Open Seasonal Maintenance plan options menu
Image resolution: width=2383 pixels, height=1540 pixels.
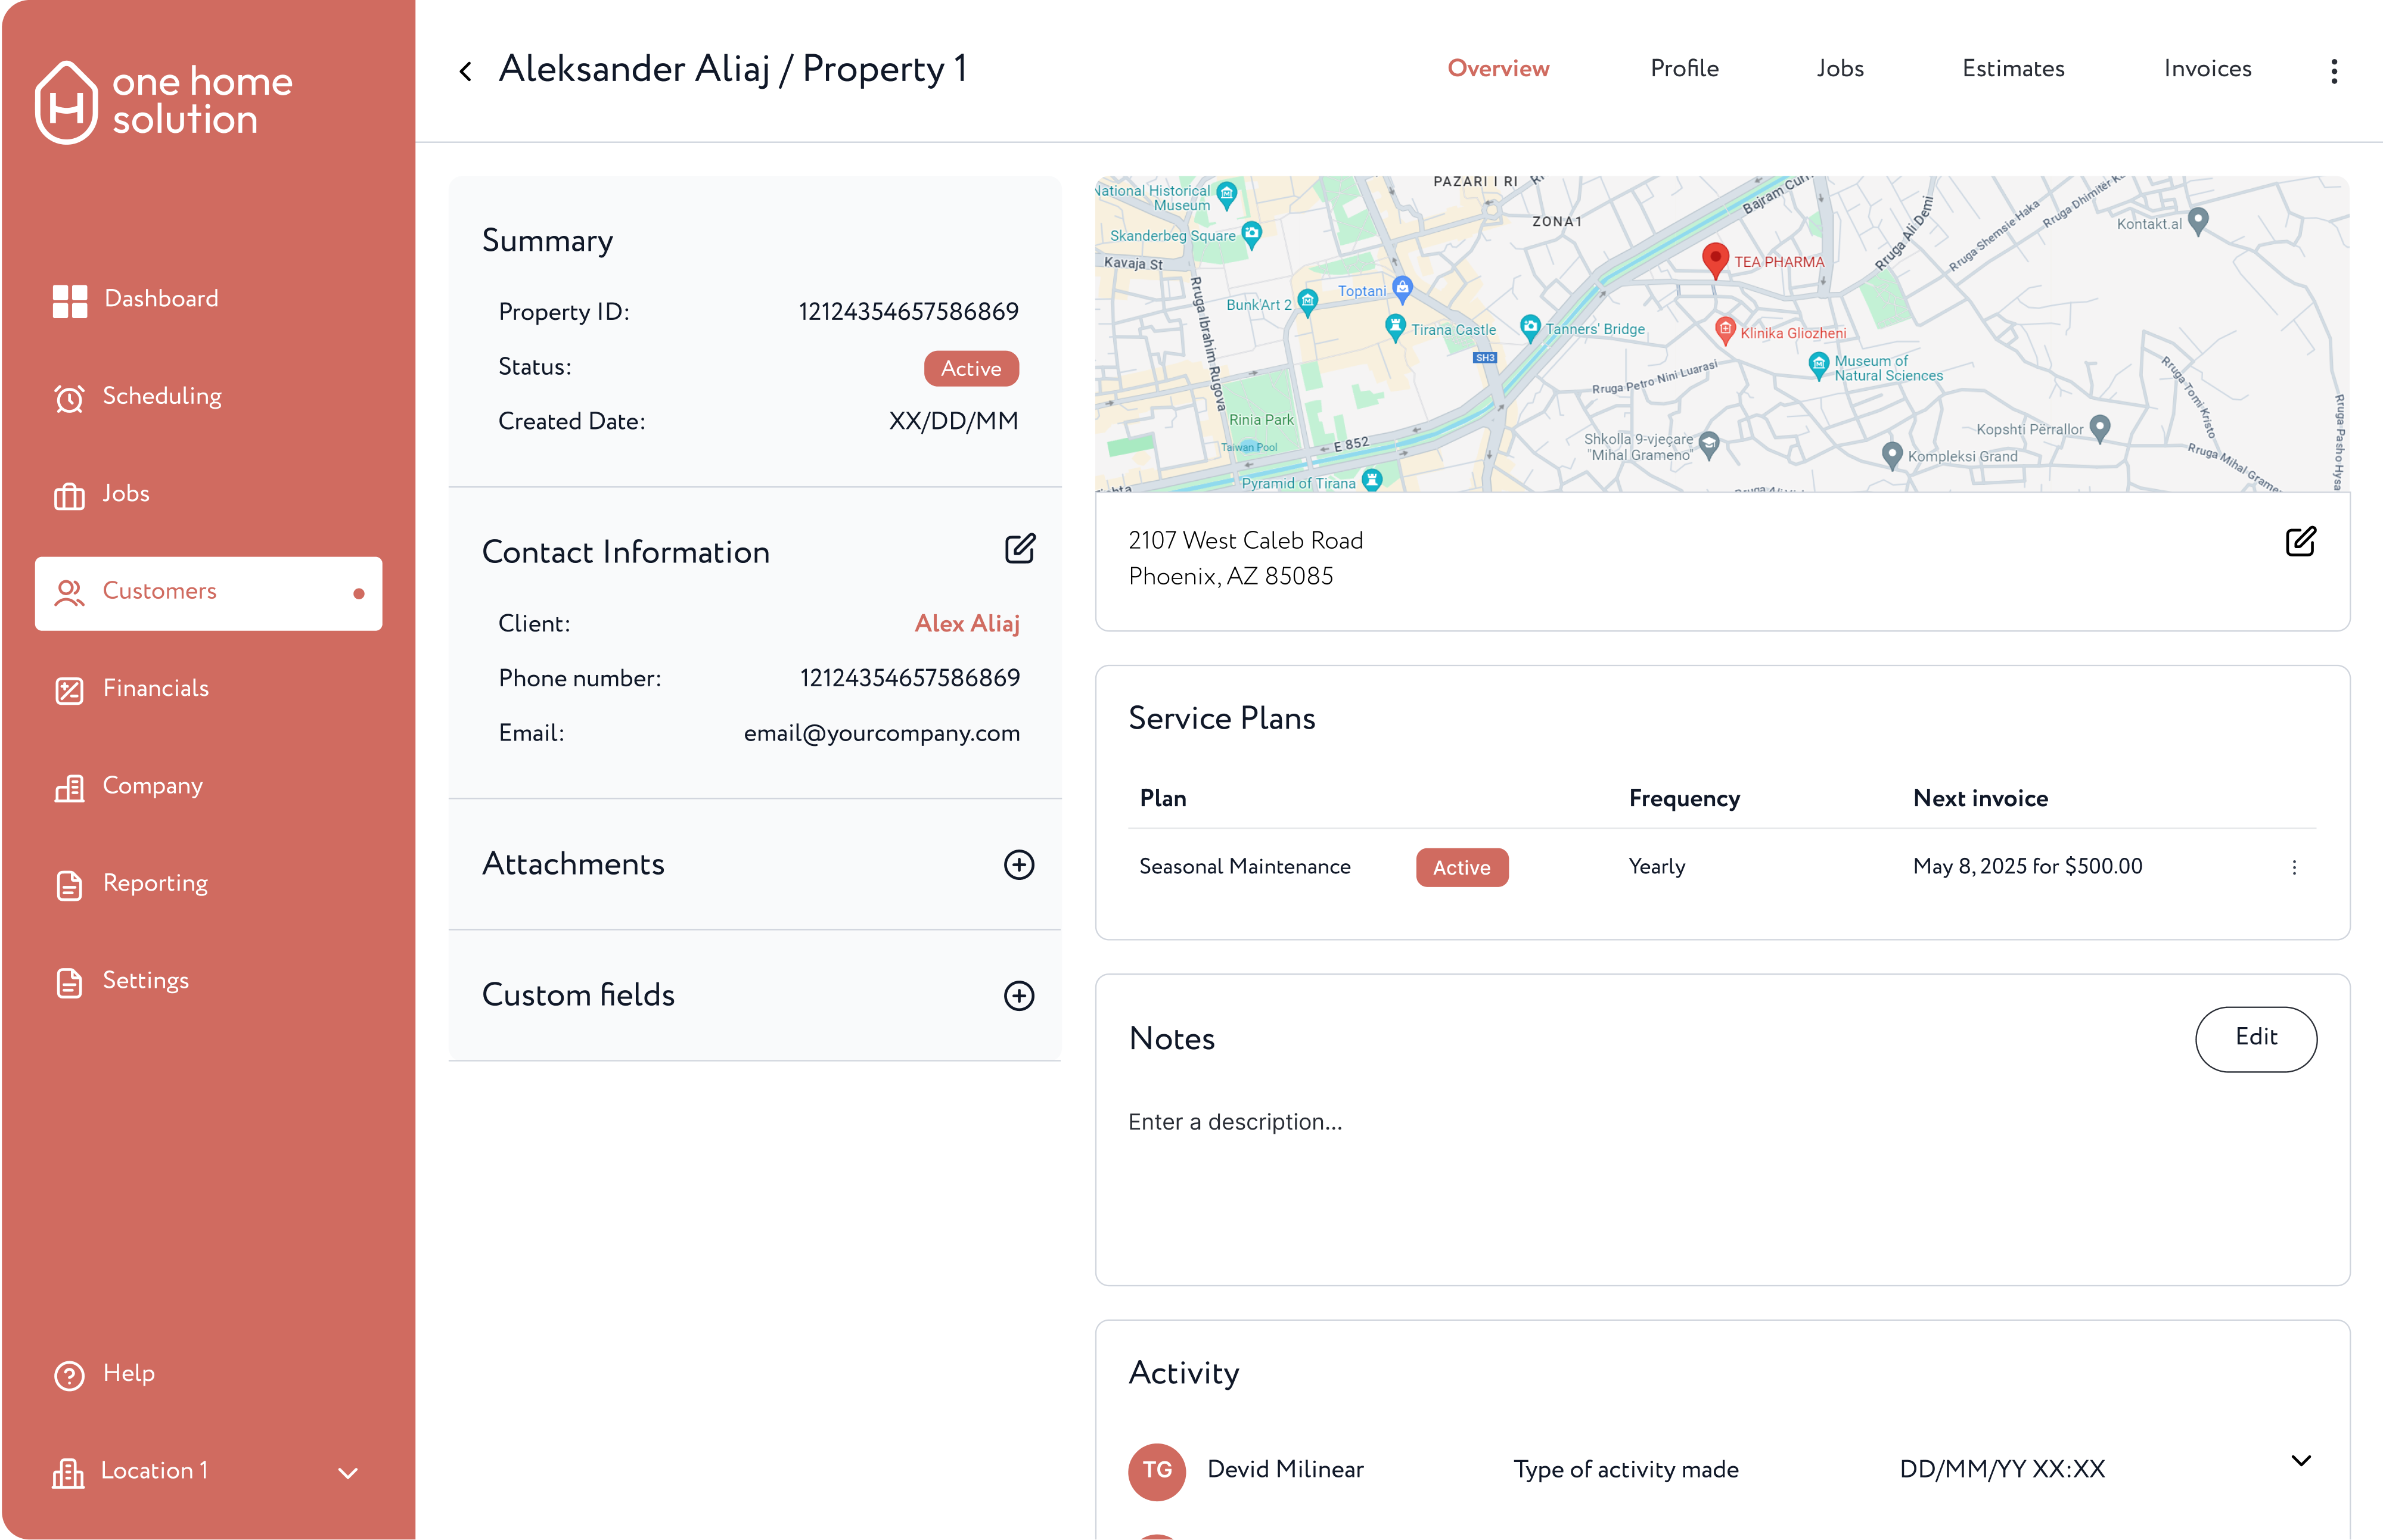[2294, 868]
